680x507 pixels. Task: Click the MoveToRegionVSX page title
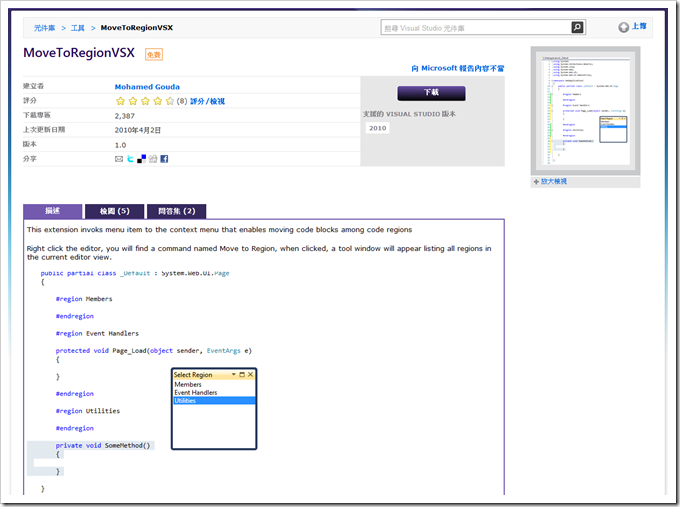[x=79, y=53]
